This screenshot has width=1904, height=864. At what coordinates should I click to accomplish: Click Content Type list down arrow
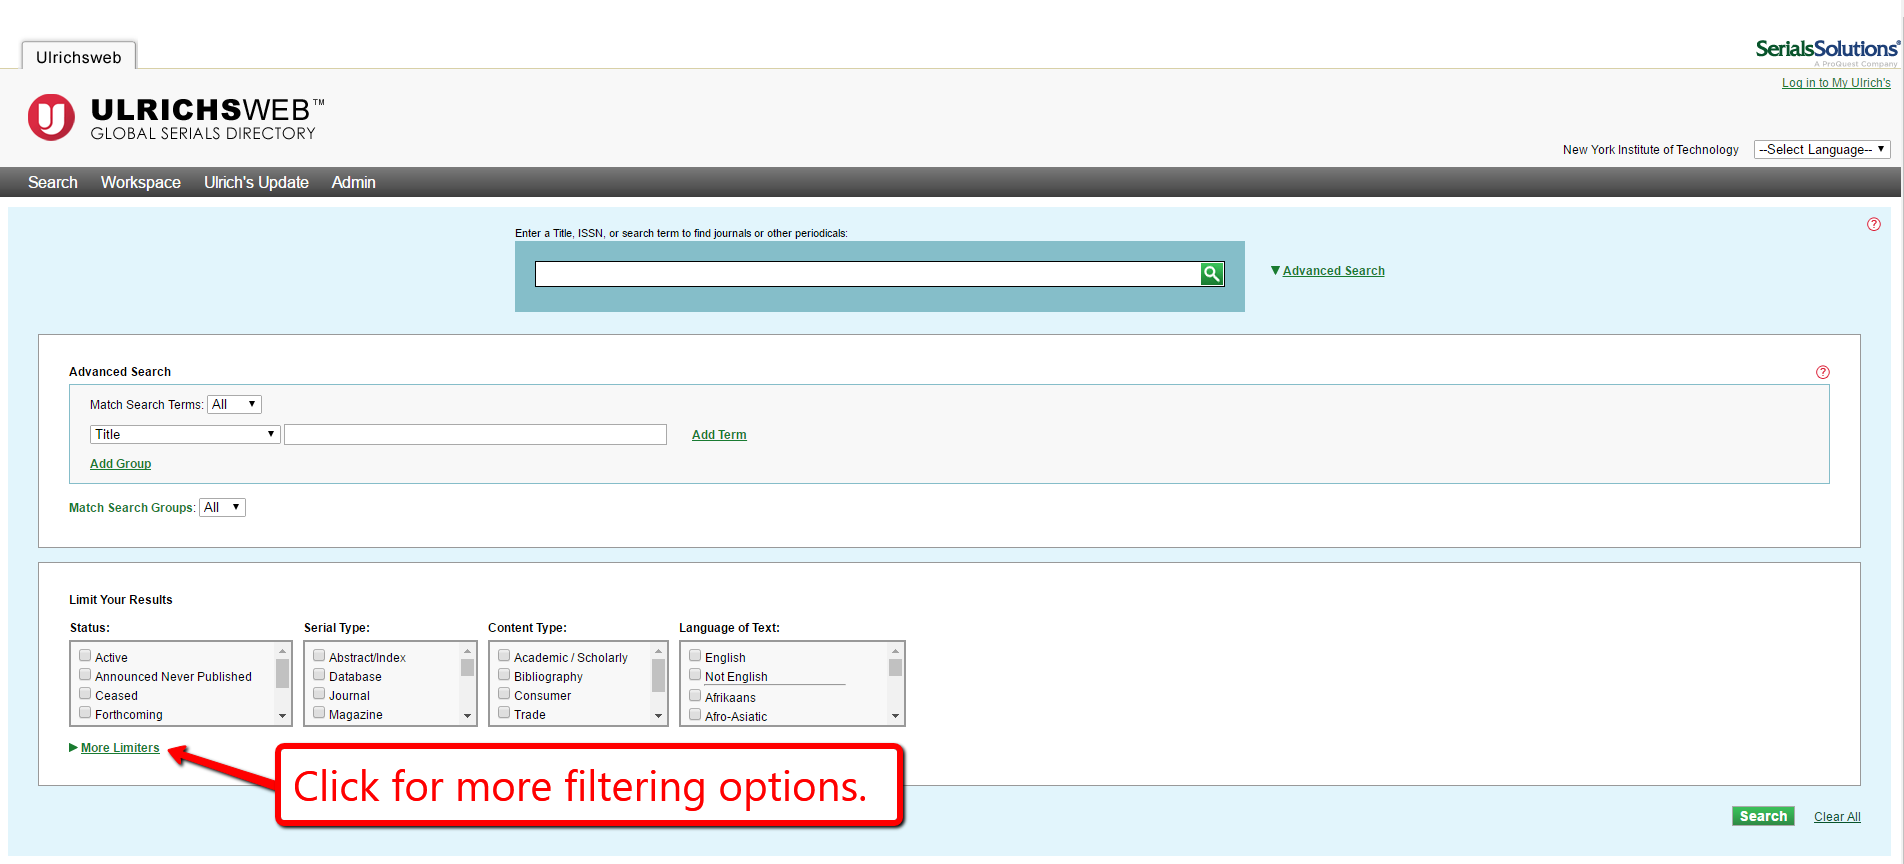[x=658, y=716]
